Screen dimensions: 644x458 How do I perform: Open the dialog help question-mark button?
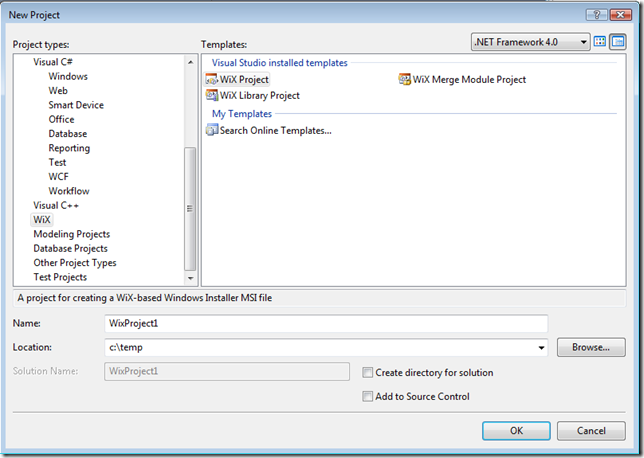pyautogui.click(x=597, y=15)
